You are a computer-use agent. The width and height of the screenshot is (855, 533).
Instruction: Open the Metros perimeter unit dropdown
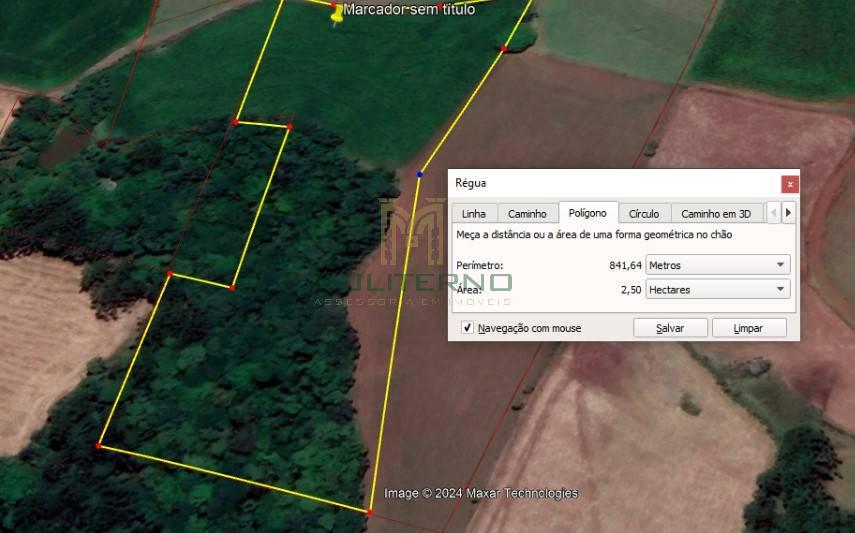pyautogui.click(x=717, y=265)
